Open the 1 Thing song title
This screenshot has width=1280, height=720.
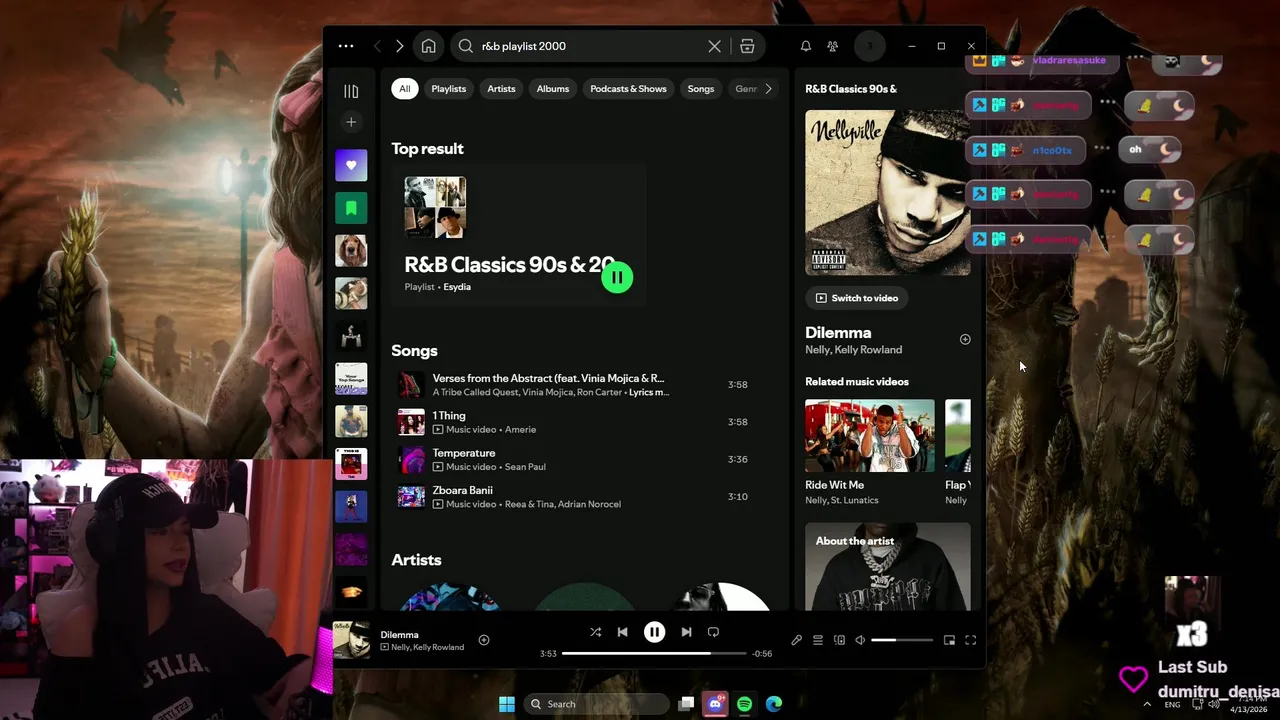click(449, 416)
